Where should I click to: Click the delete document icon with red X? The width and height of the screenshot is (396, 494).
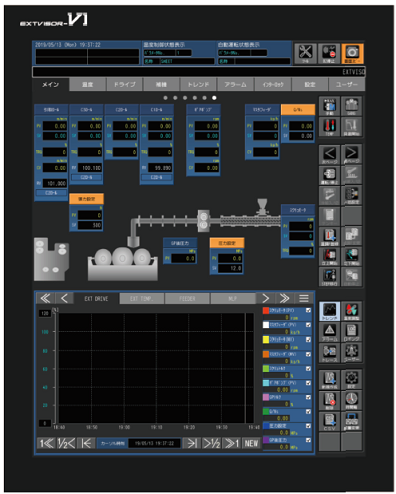pyautogui.click(x=329, y=400)
